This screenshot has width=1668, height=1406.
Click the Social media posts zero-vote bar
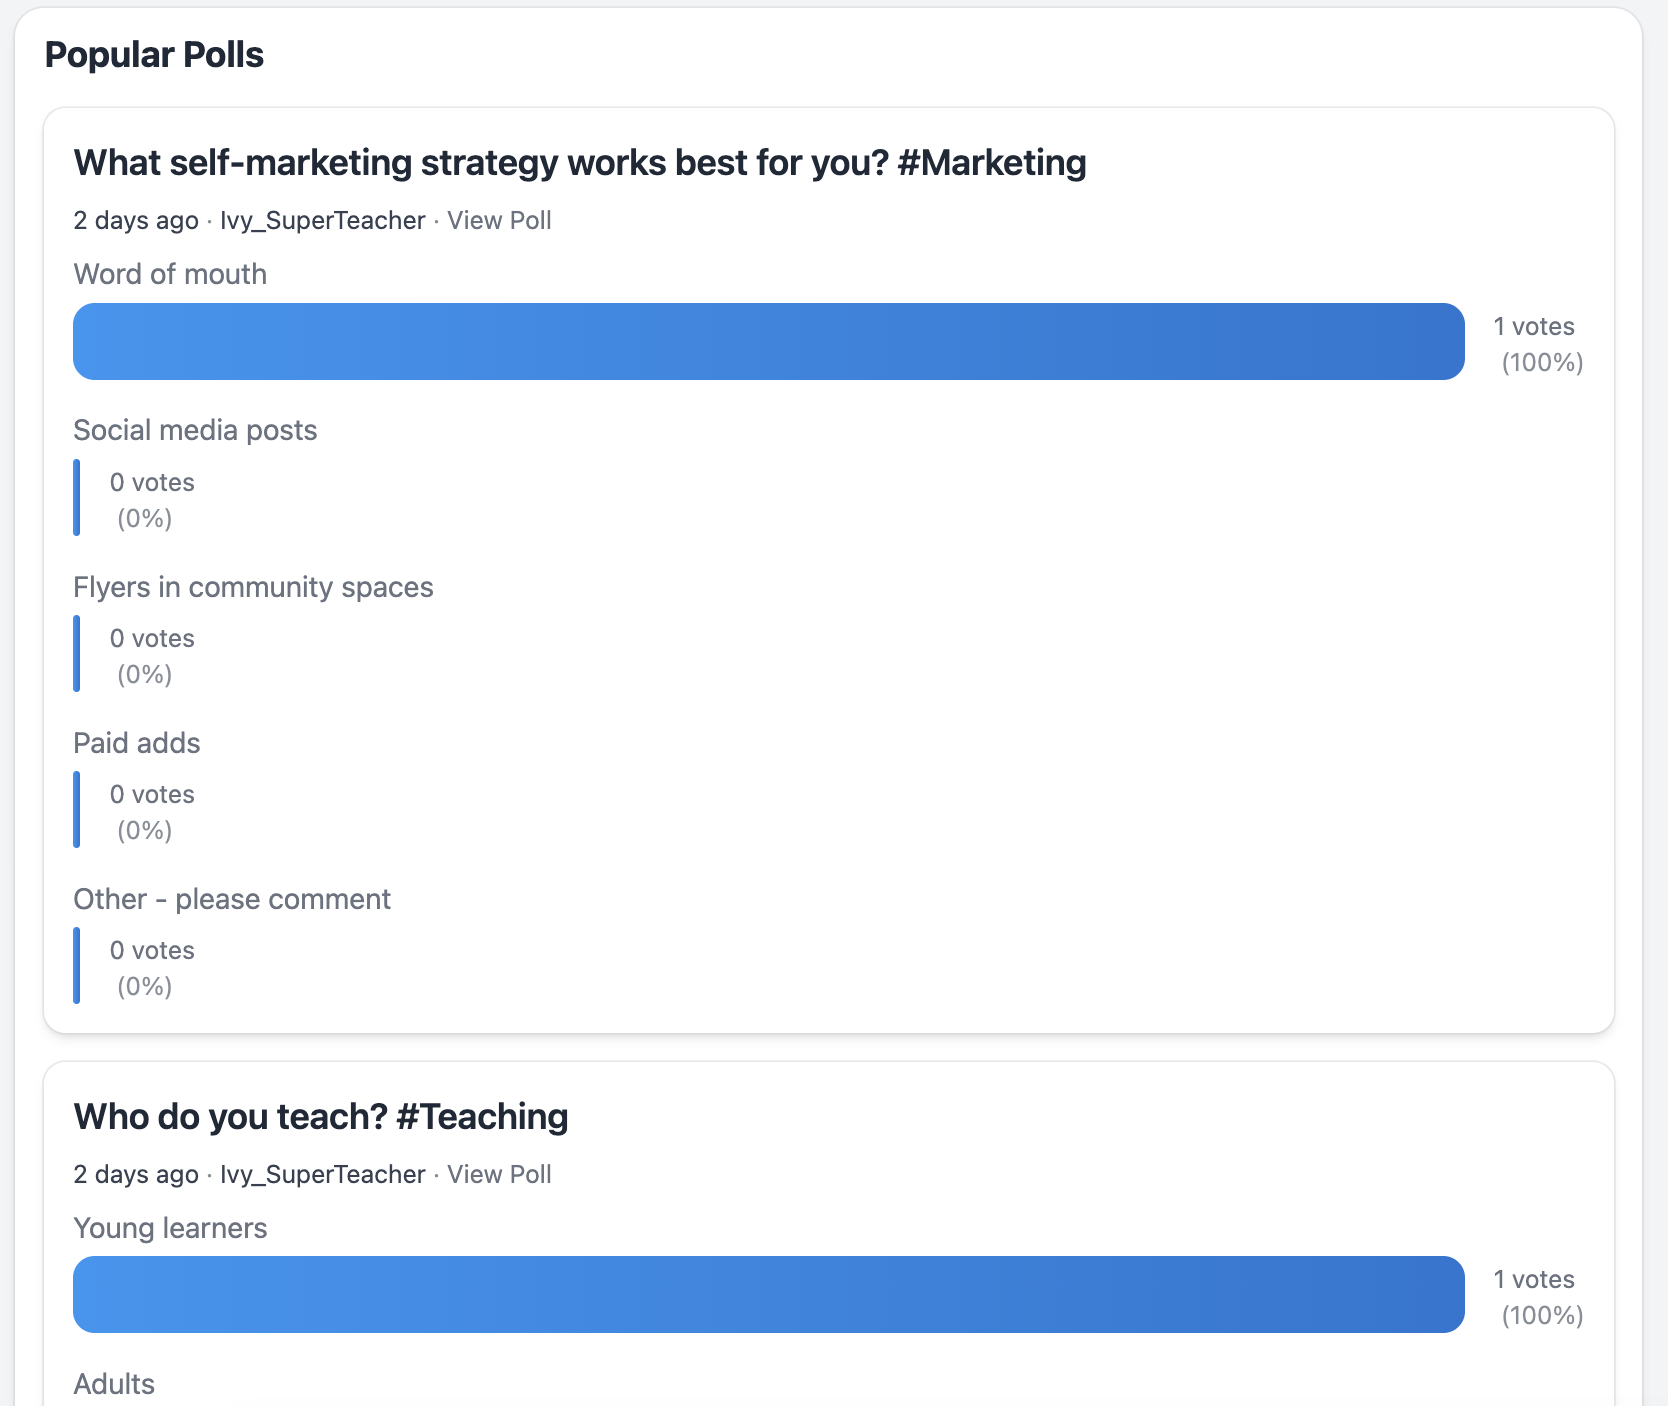(x=77, y=498)
